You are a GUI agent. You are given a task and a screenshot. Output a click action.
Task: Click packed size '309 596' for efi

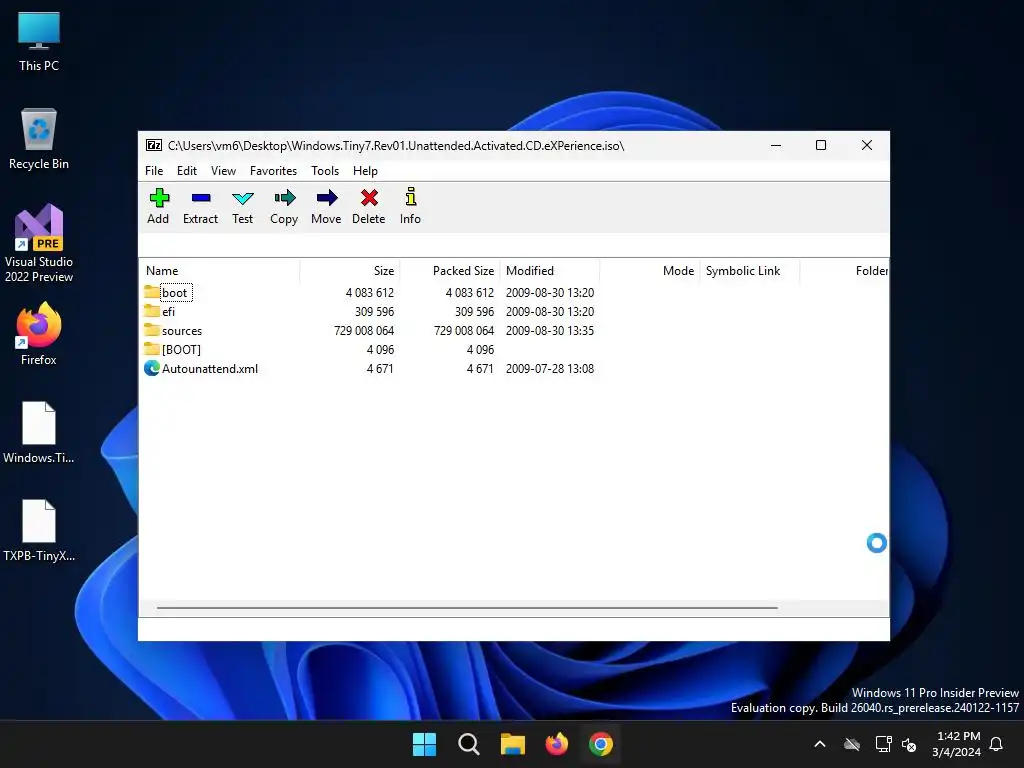474,312
